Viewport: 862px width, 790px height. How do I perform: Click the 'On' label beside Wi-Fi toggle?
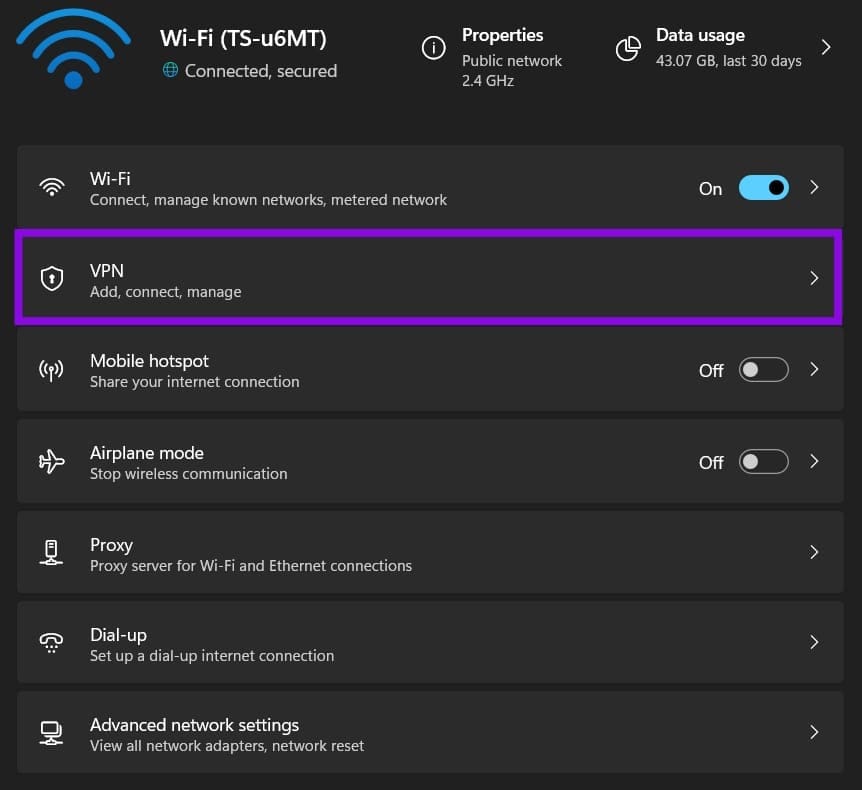[x=710, y=189]
